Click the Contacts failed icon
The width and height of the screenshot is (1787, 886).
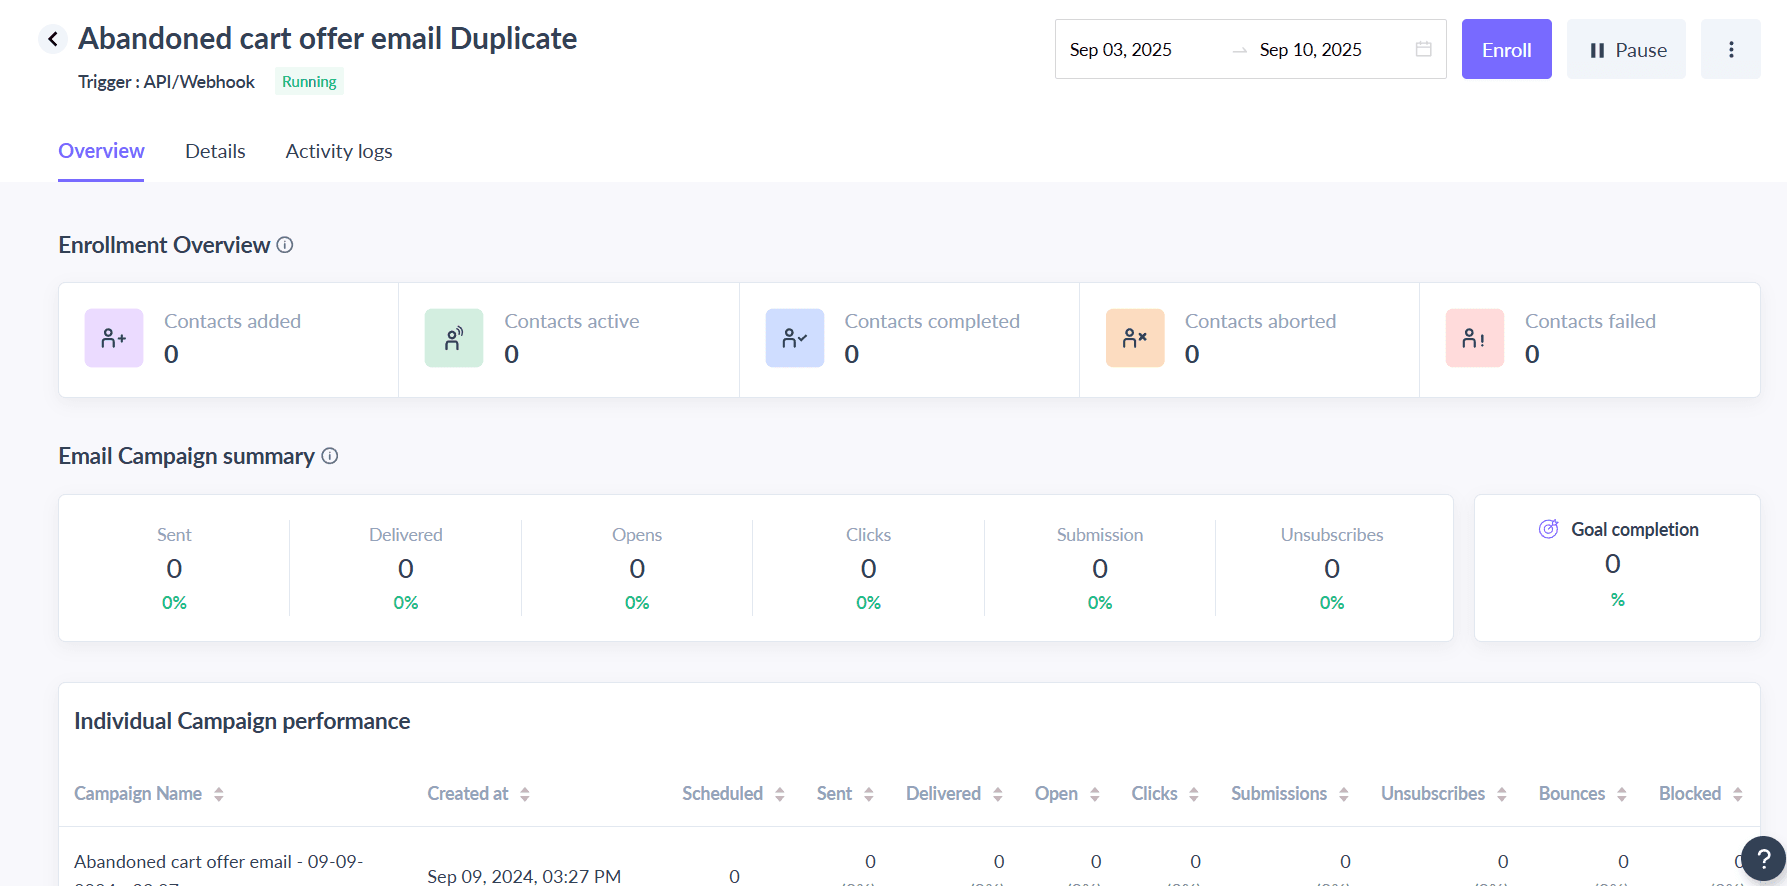[x=1475, y=338]
